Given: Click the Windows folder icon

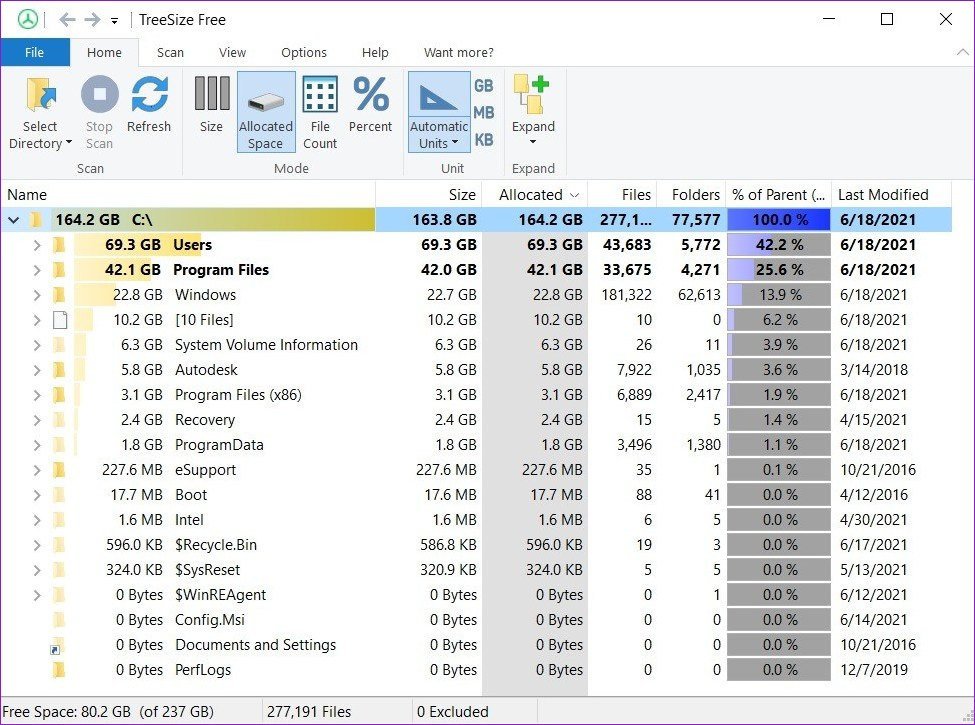Looking at the screenshot, I should coord(59,295).
